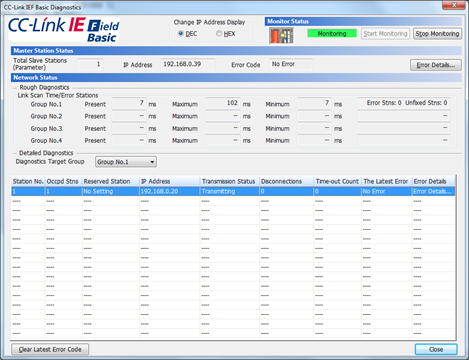This screenshot has height=360, width=469.
Task: Click Group No.2 Present value field
Action: pyautogui.click(x=129, y=116)
